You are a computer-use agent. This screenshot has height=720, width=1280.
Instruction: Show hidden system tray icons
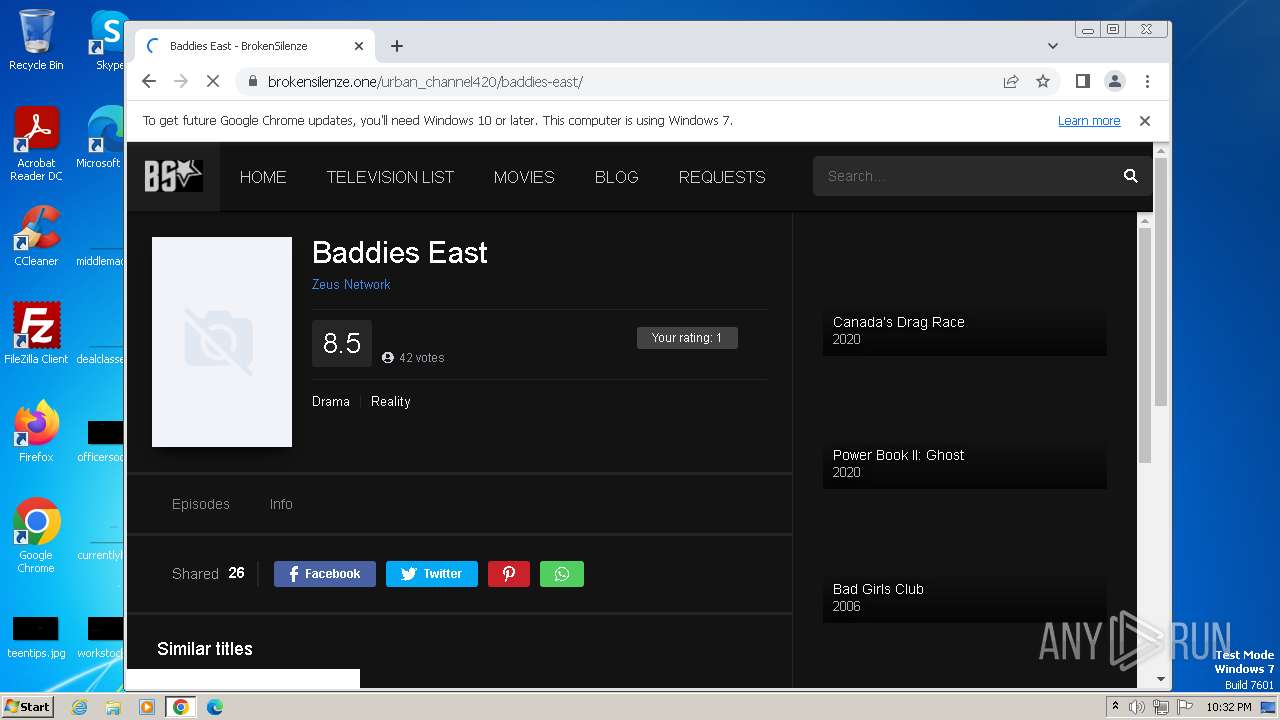(1116, 707)
